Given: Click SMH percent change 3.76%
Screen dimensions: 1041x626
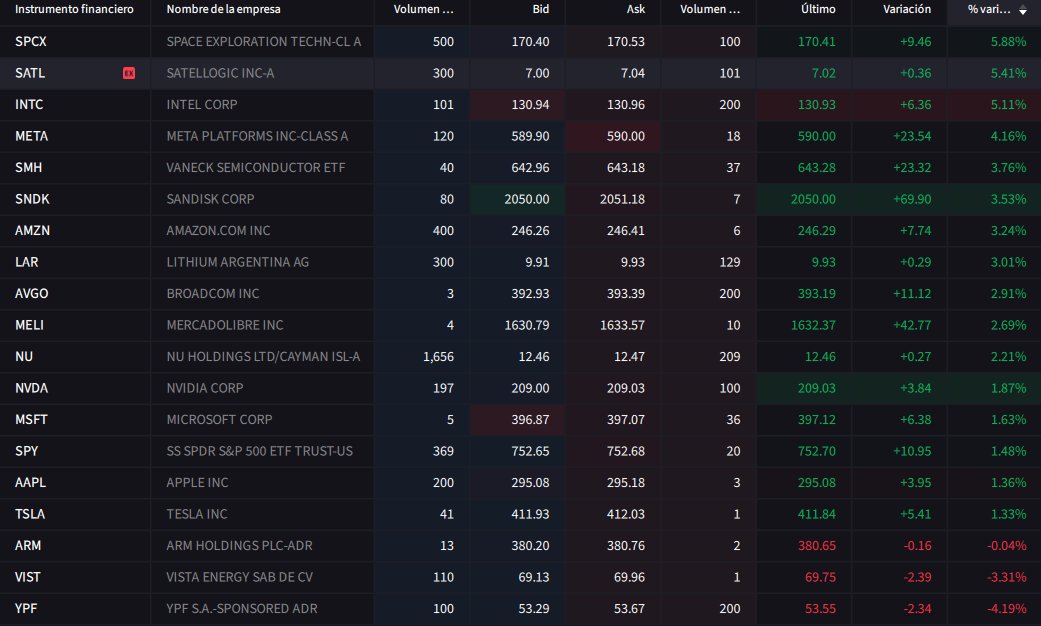Looking at the screenshot, I should pyautogui.click(x=1008, y=167).
